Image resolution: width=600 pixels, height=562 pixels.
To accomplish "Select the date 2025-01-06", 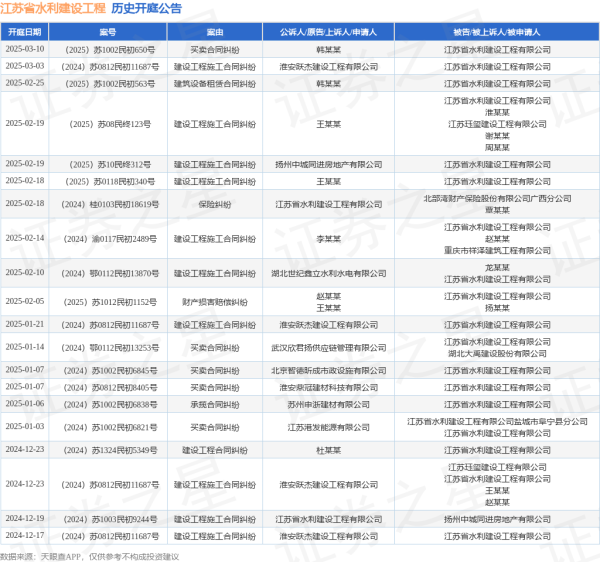I will [25, 404].
